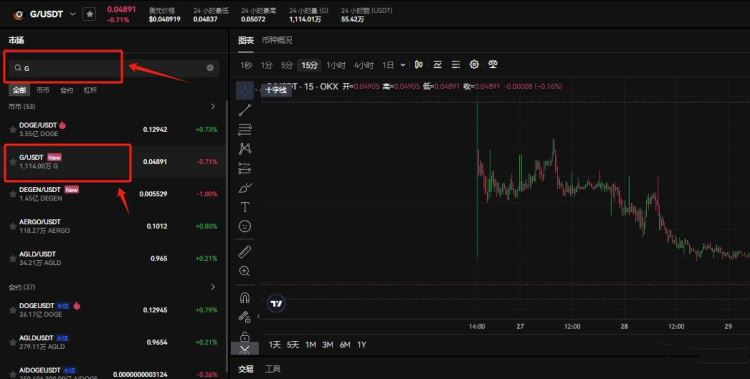Viewport: 750px width, 379px height.
Task: Set chart interval to 1小时
Action: point(336,65)
